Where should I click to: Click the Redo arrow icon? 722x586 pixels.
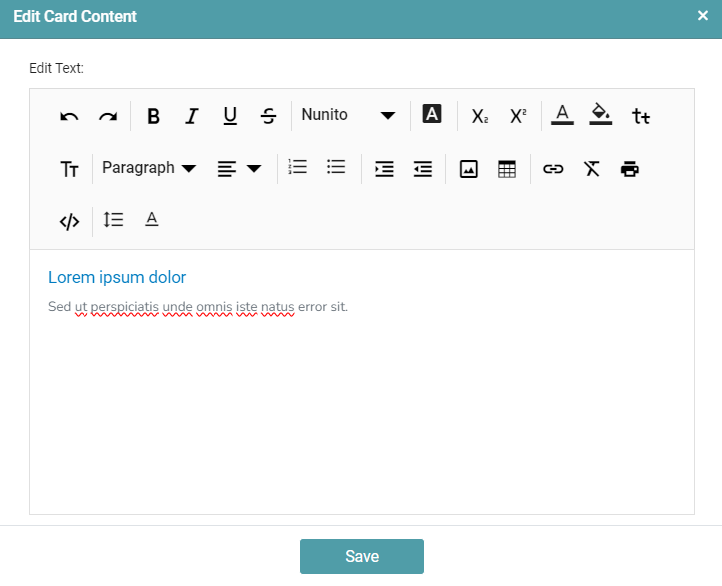pos(108,116)
